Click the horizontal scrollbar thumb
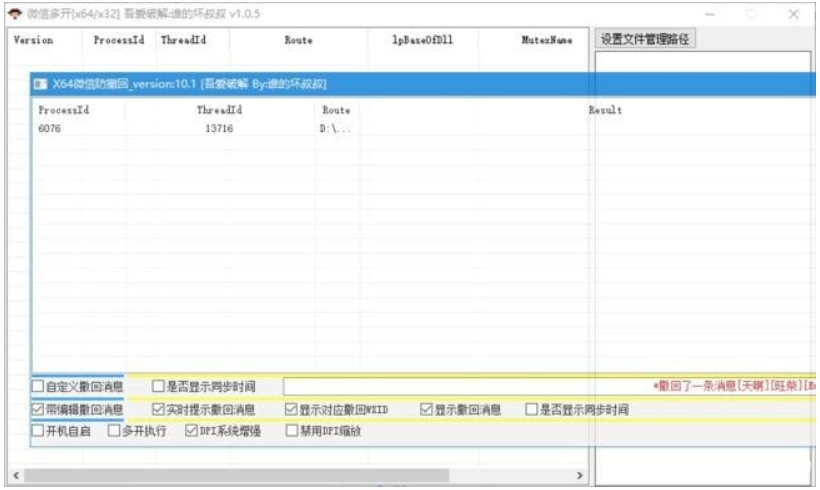Screen dimensions: 820x490 tap(236, 475)
